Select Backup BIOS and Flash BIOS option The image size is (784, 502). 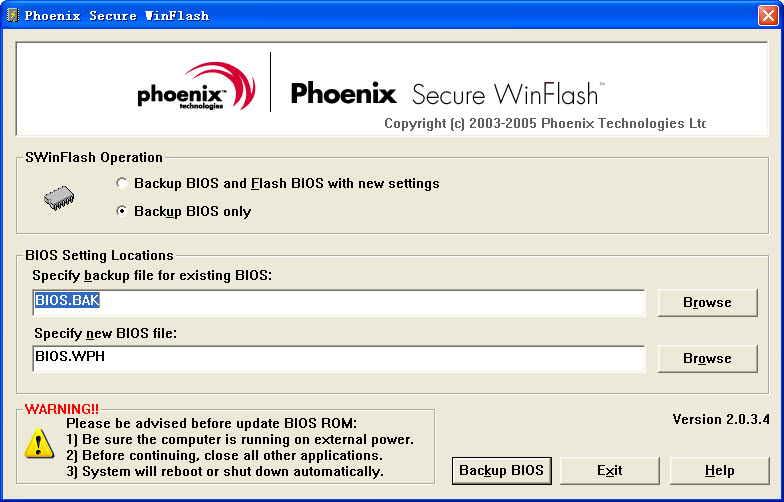click(122, 184)
